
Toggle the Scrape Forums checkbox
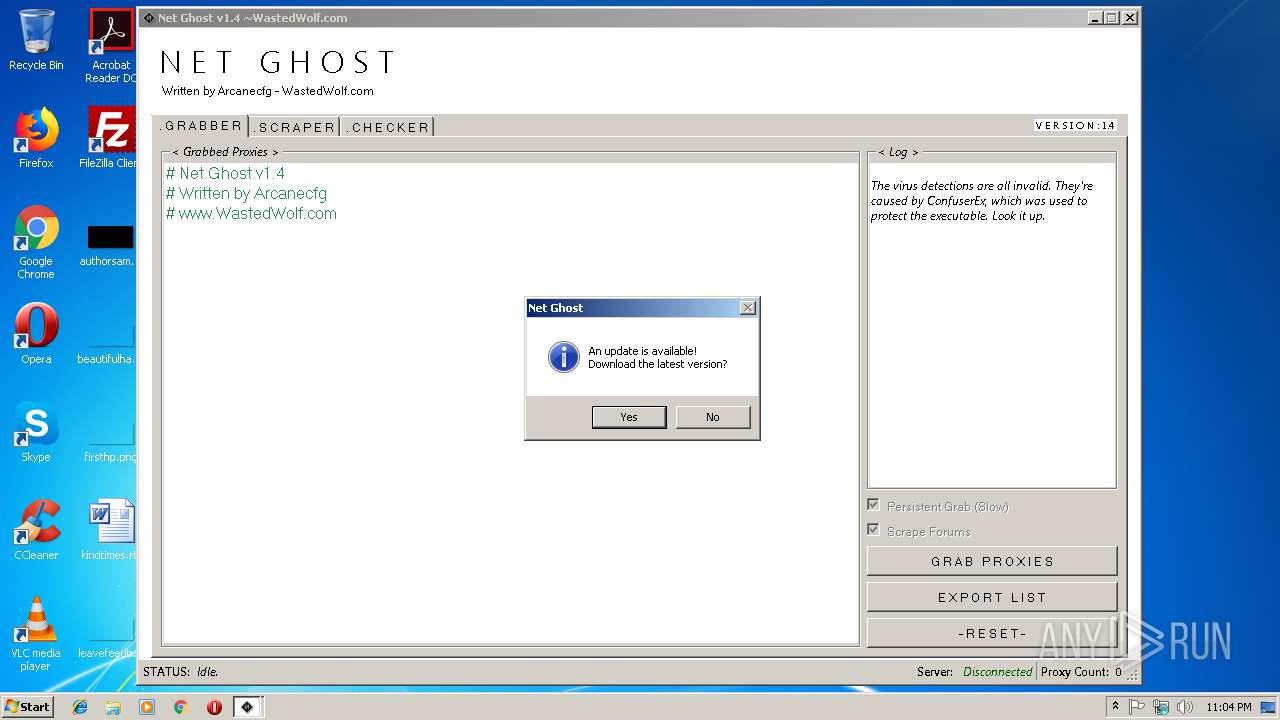[873, 531]
